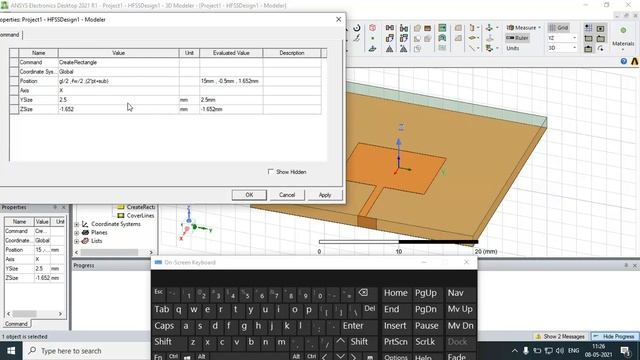
Task: Click the duplicate-mirror icon beside the mirror icon
Action: pyautogui.click(x=404, y=28)
